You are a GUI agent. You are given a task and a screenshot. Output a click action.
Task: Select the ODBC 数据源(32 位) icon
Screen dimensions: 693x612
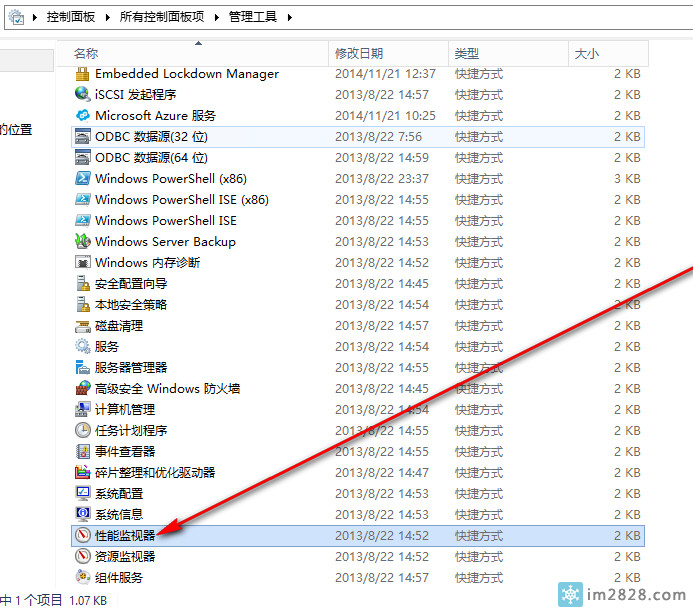[x=82, y=137]
